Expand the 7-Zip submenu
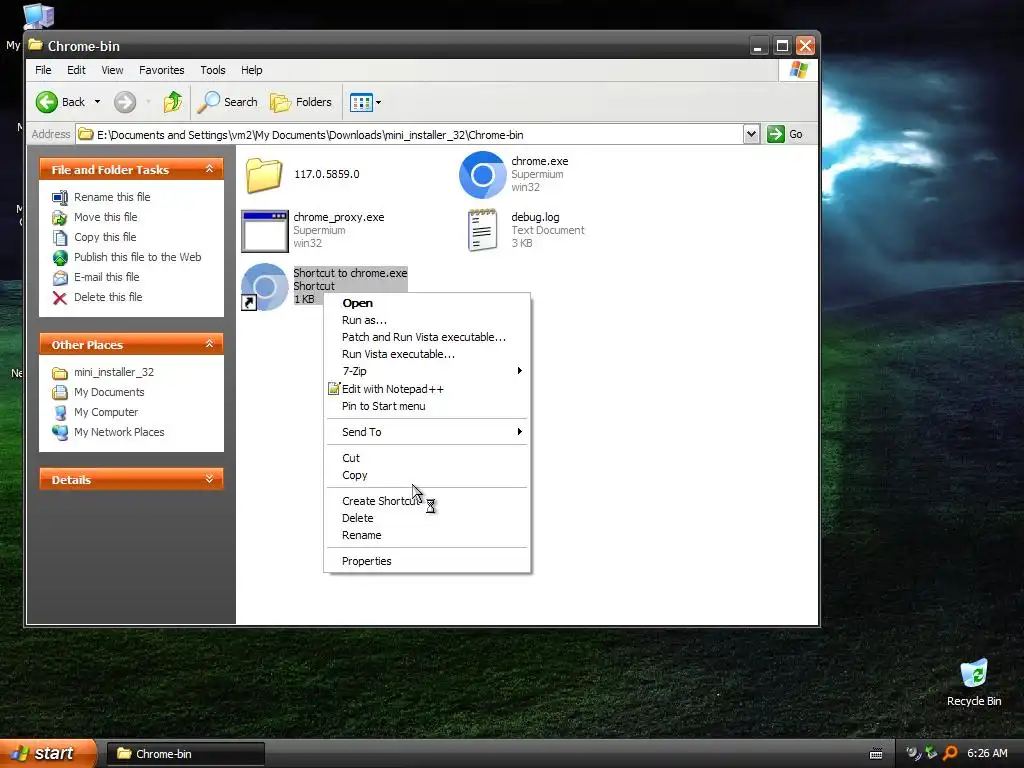 (427, 371)
